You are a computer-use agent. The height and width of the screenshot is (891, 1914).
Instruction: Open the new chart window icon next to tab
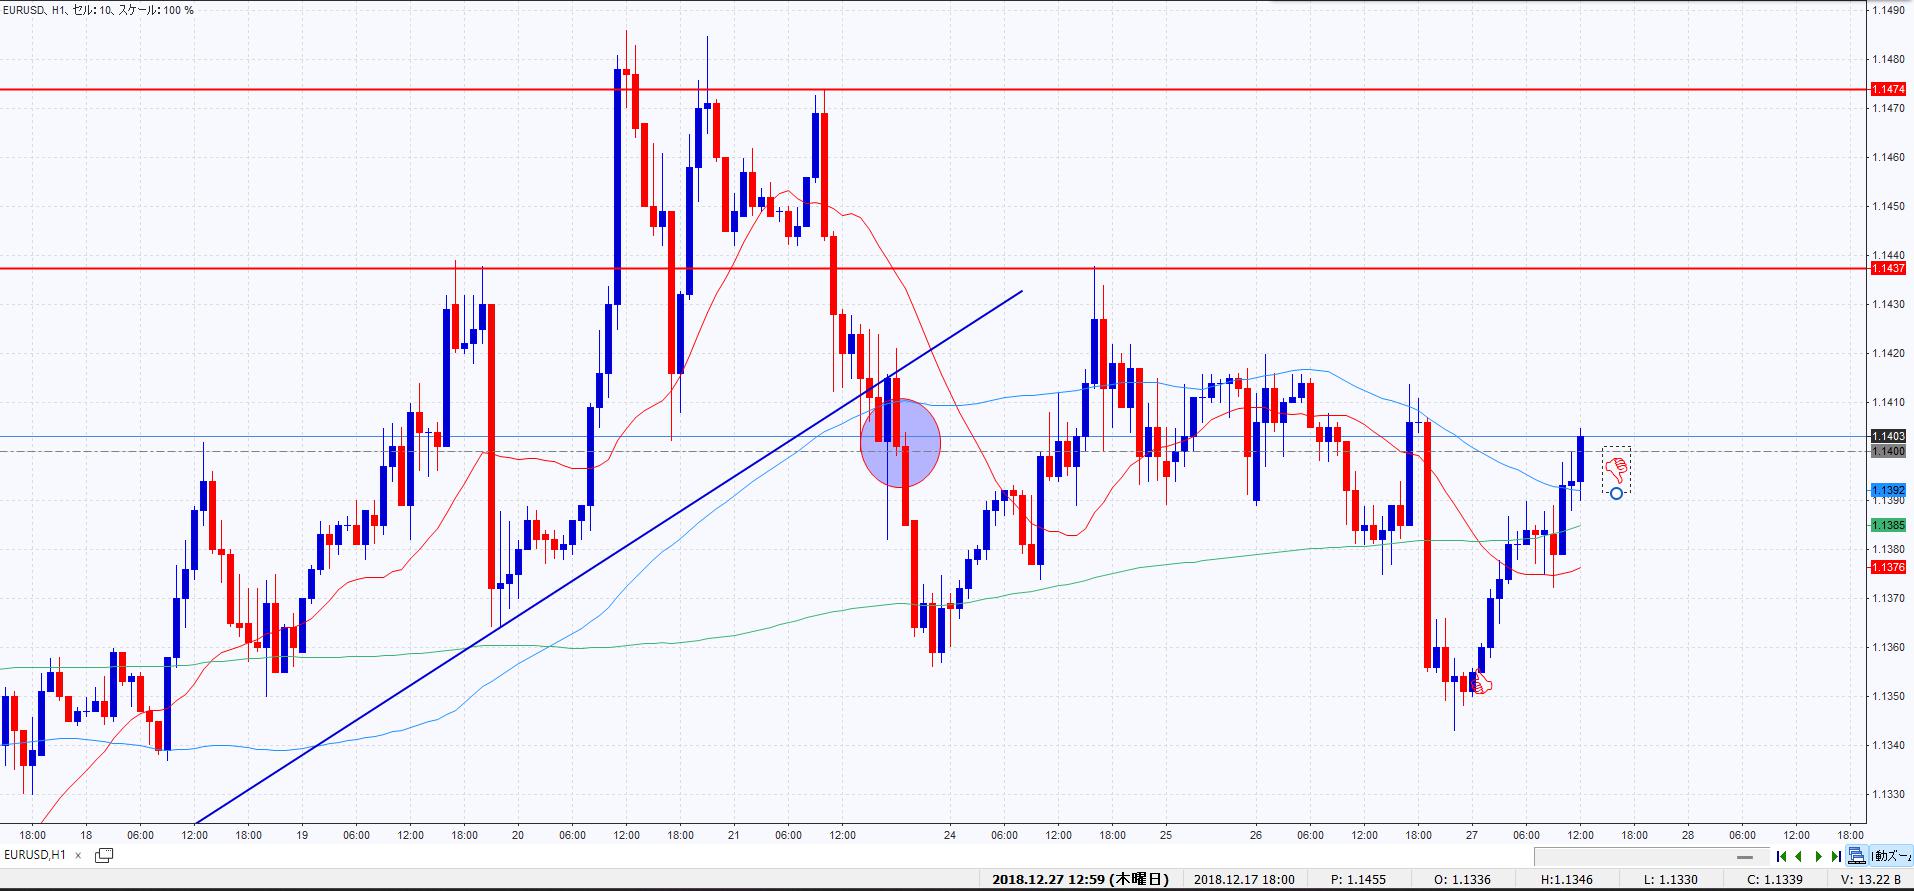pos(104,855)
